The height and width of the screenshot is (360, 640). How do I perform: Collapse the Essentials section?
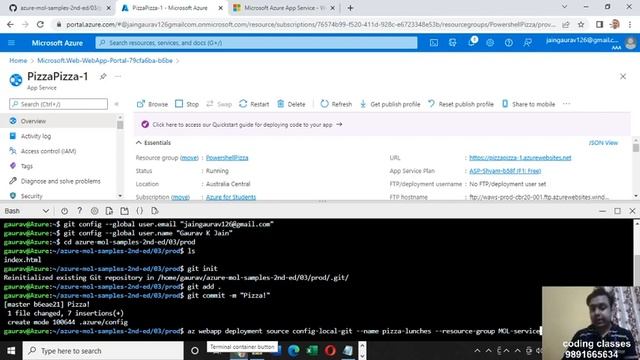click(153, 143)
